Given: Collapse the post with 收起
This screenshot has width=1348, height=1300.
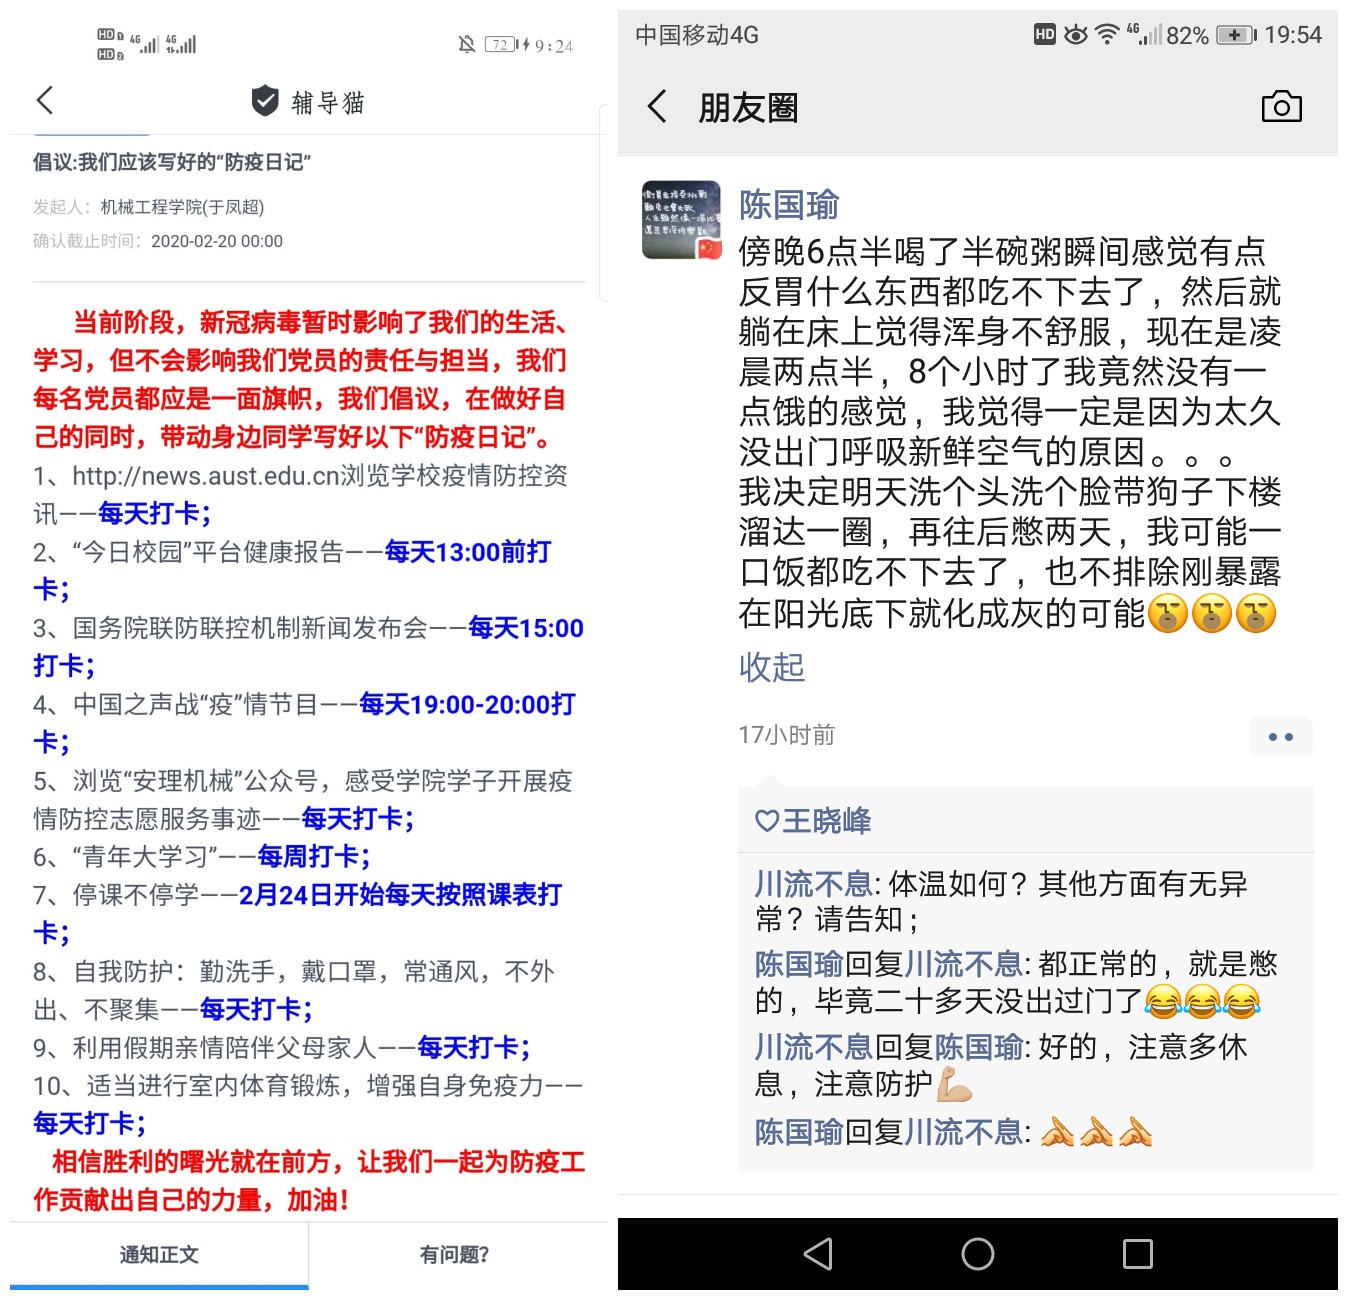Looking at the screenshot, I should [x=772, y=667].
